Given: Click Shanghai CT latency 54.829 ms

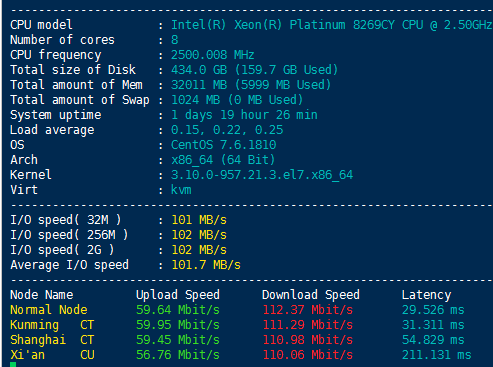Looking at the screenshot, I should pyautogui.click(x=433, y=340).
